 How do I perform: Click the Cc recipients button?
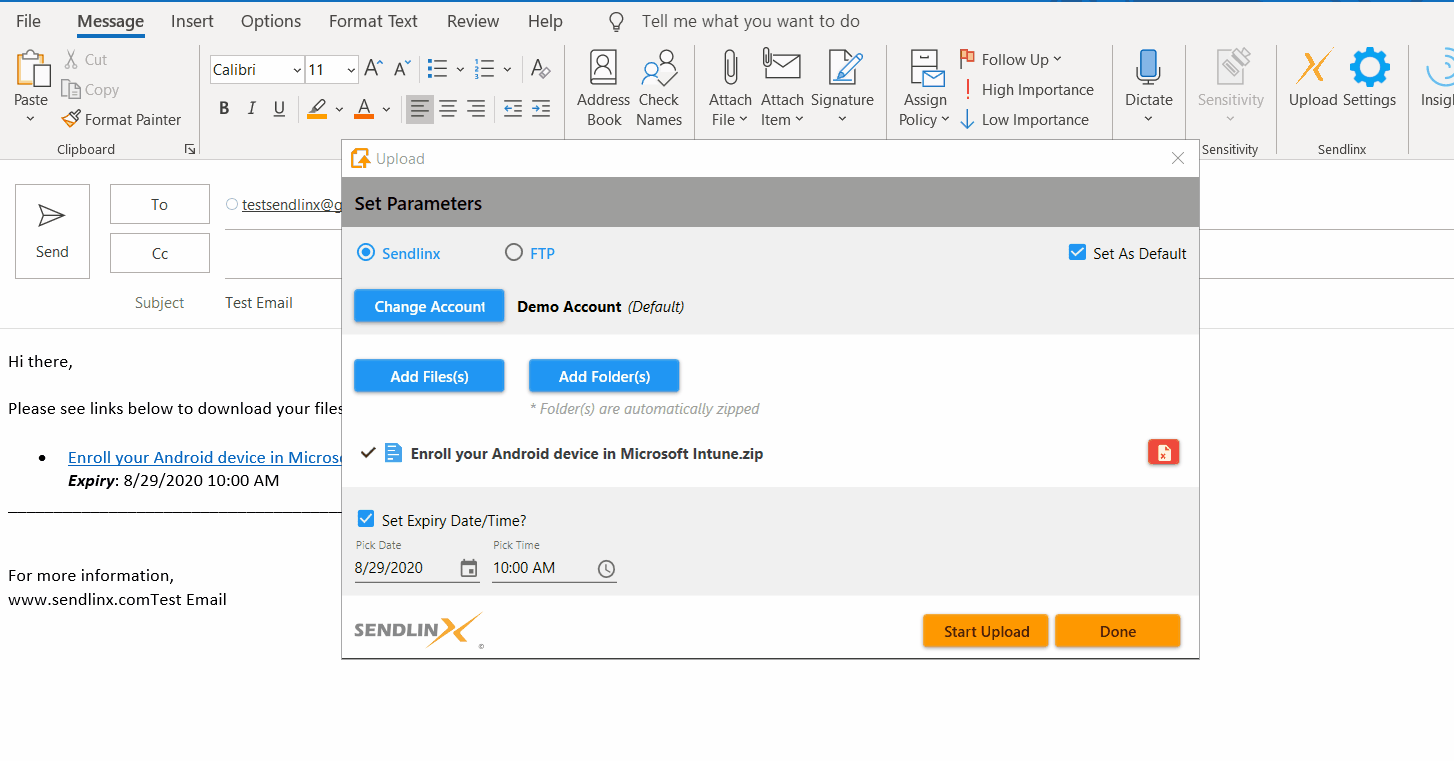pyautogui.click(x=160, y=253)
